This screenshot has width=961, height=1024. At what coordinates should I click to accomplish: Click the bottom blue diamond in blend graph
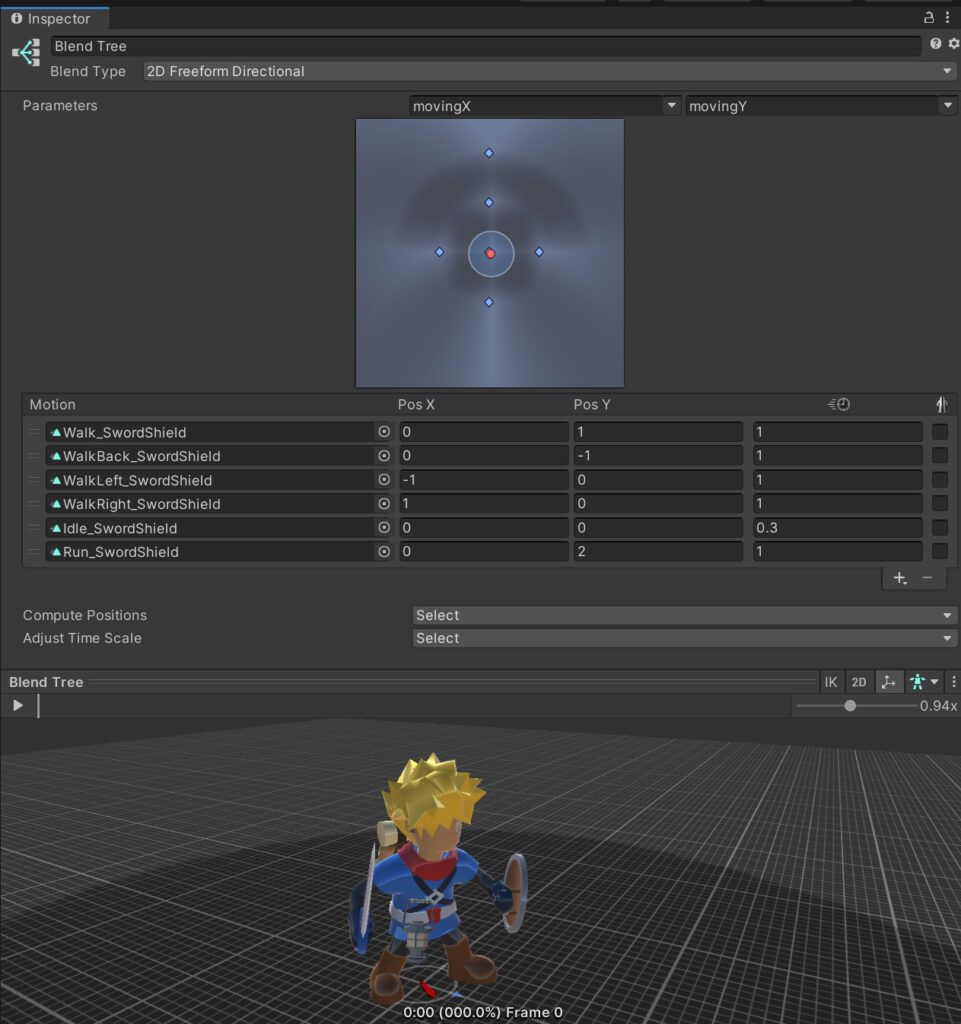[489, 302]
